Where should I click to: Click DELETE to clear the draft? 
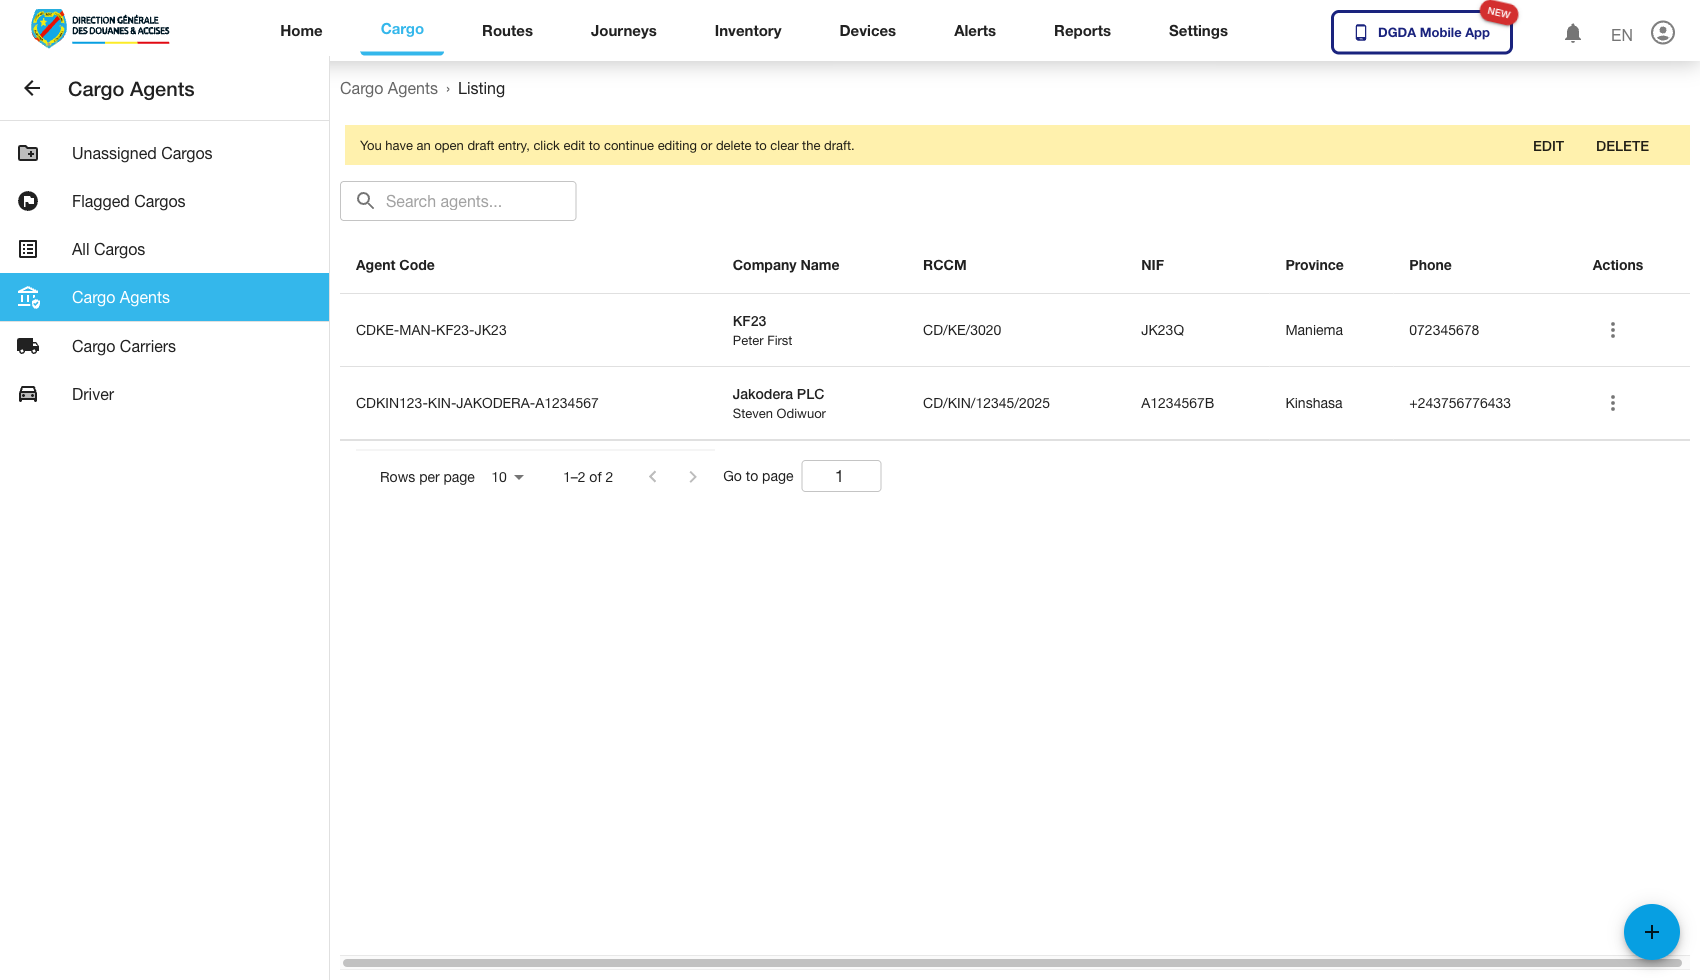pyautogui.click(x=1621, y=146)
